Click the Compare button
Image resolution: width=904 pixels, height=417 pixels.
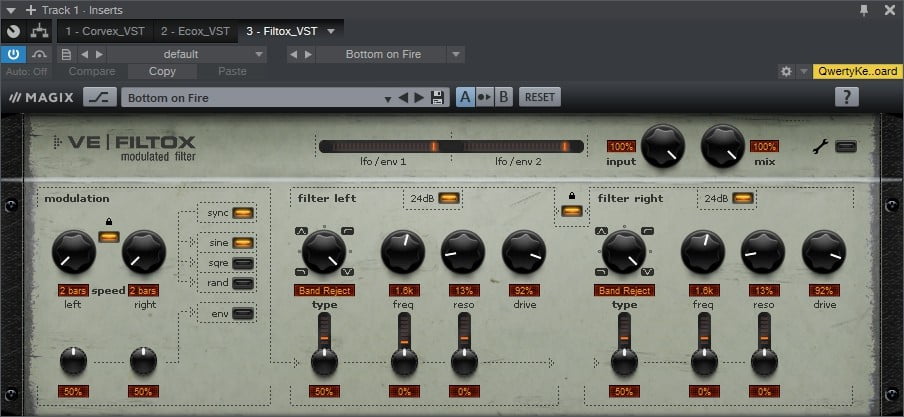(92, 72)
